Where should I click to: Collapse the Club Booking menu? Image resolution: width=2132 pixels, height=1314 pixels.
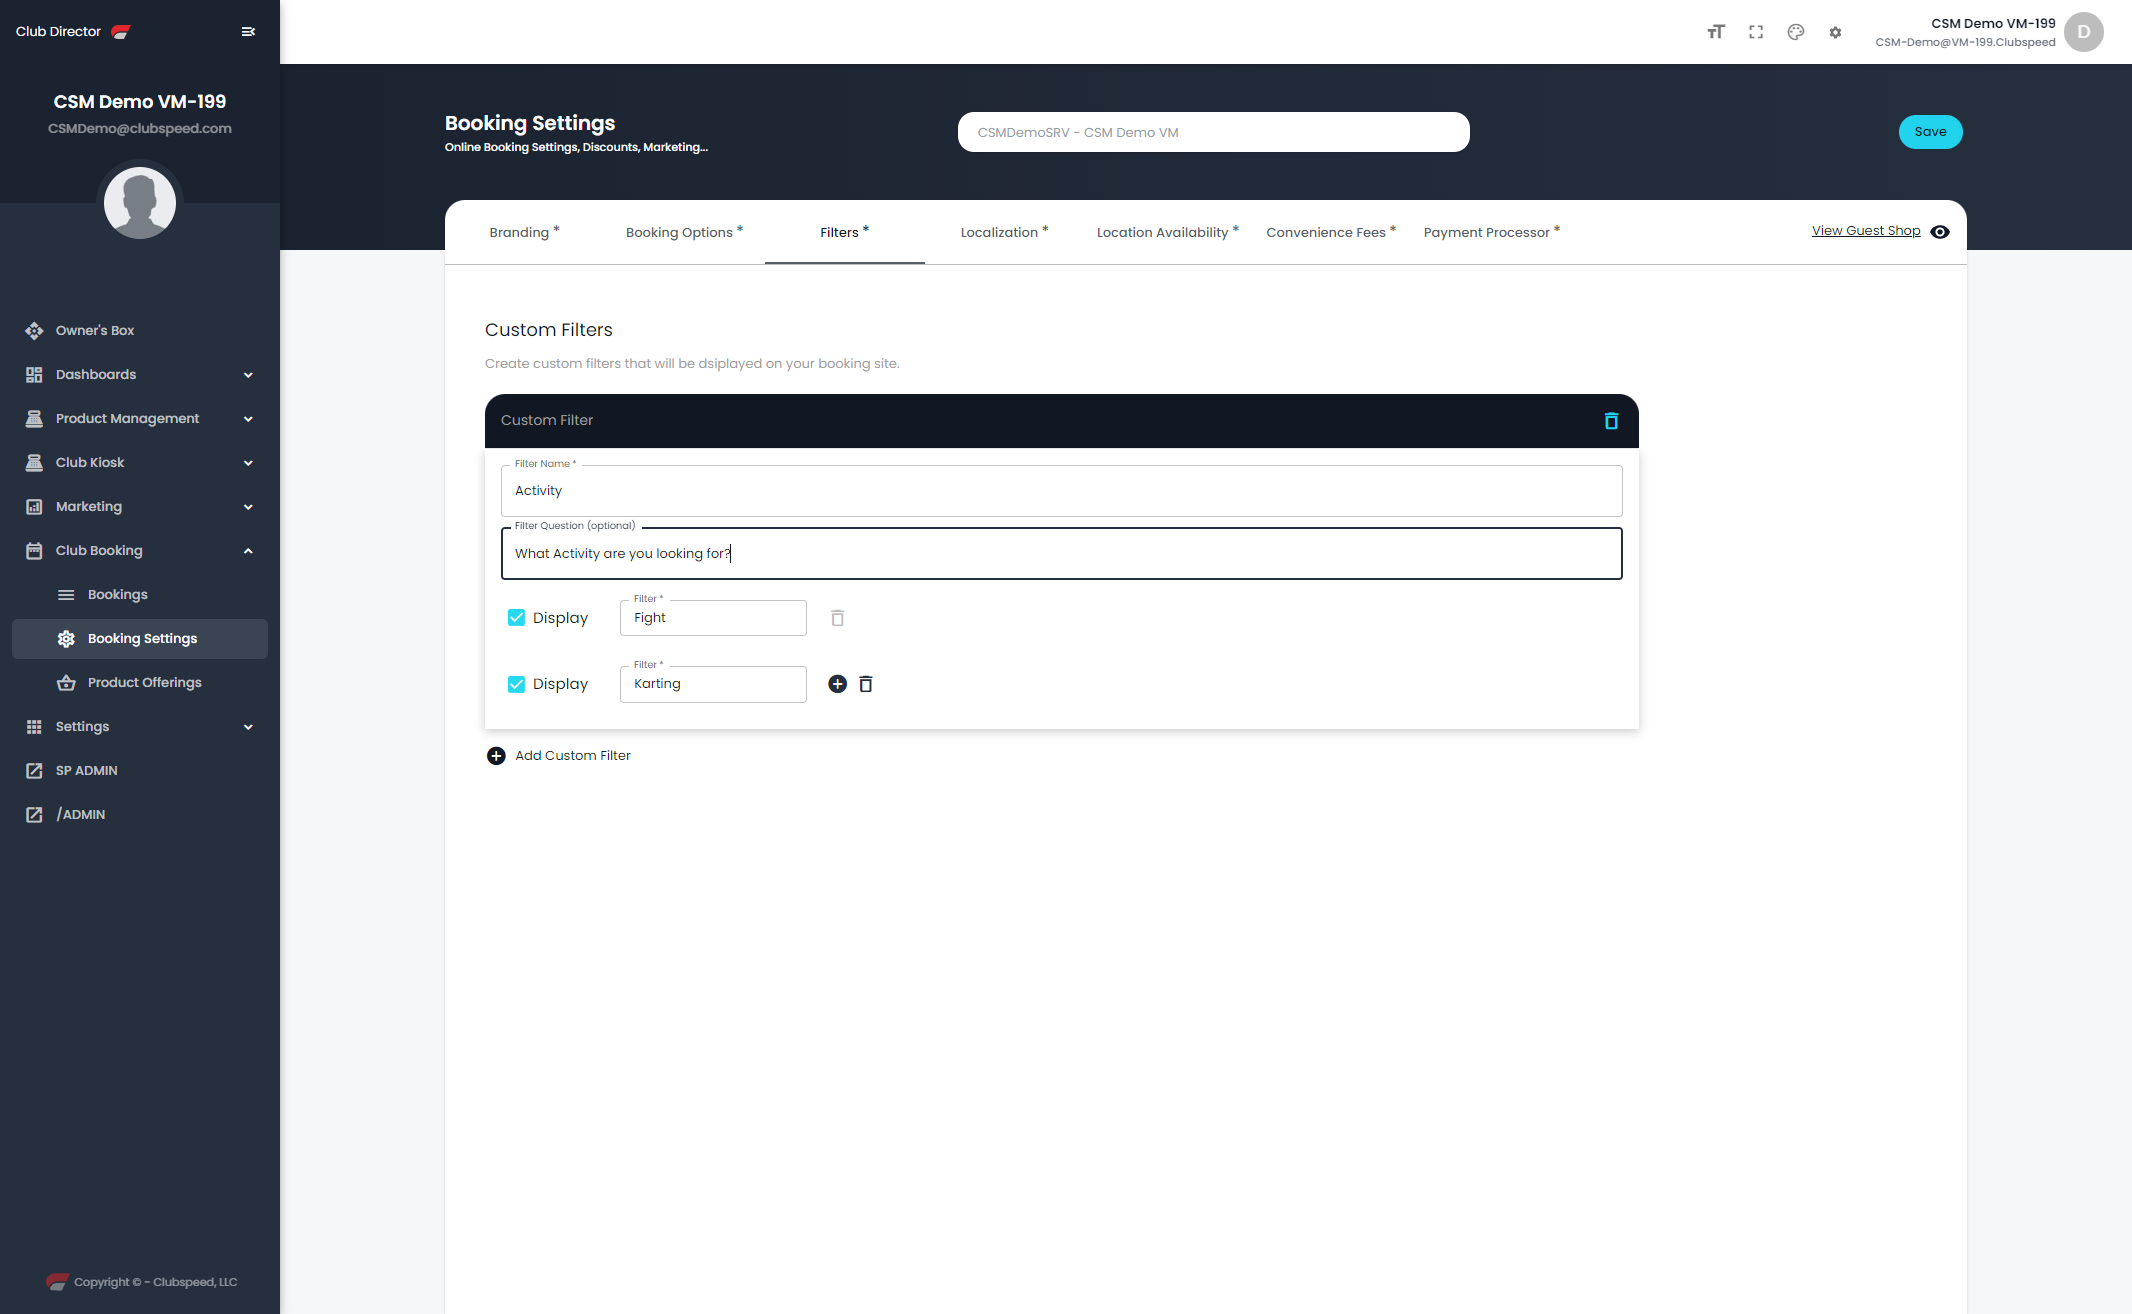(140, 551)
